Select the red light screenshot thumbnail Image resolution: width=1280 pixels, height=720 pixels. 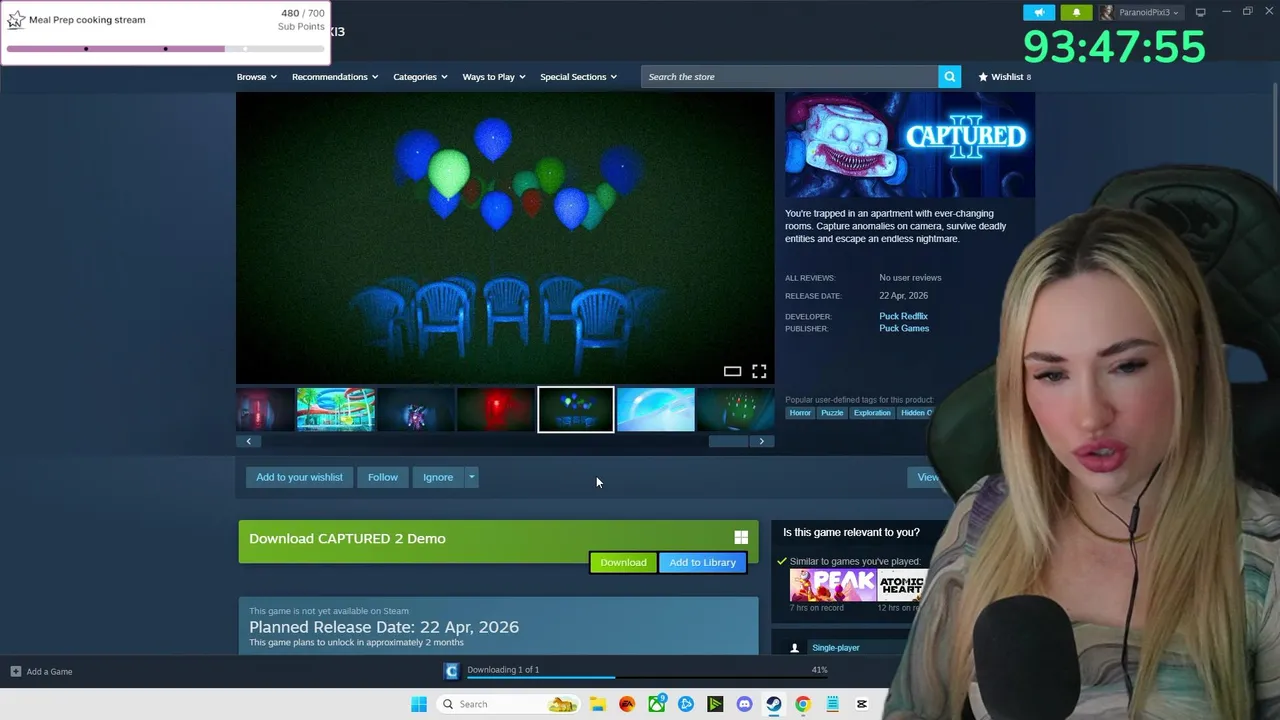click(496, 410)
